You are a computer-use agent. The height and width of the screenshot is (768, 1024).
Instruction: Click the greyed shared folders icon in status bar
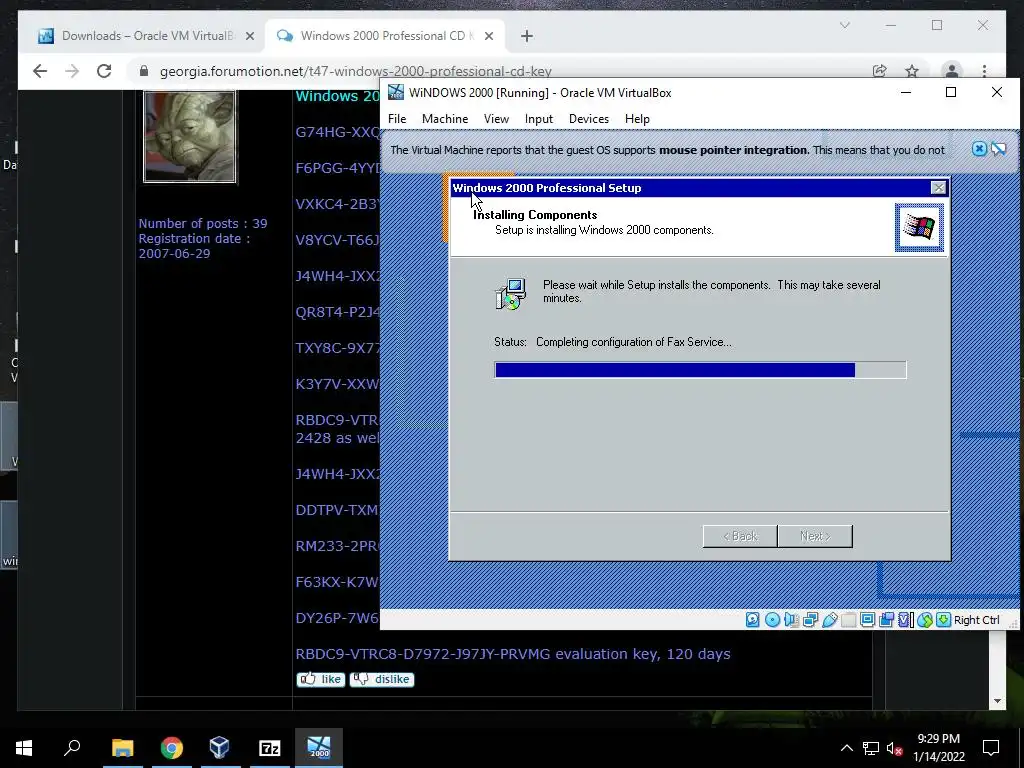tap(848, 620)
